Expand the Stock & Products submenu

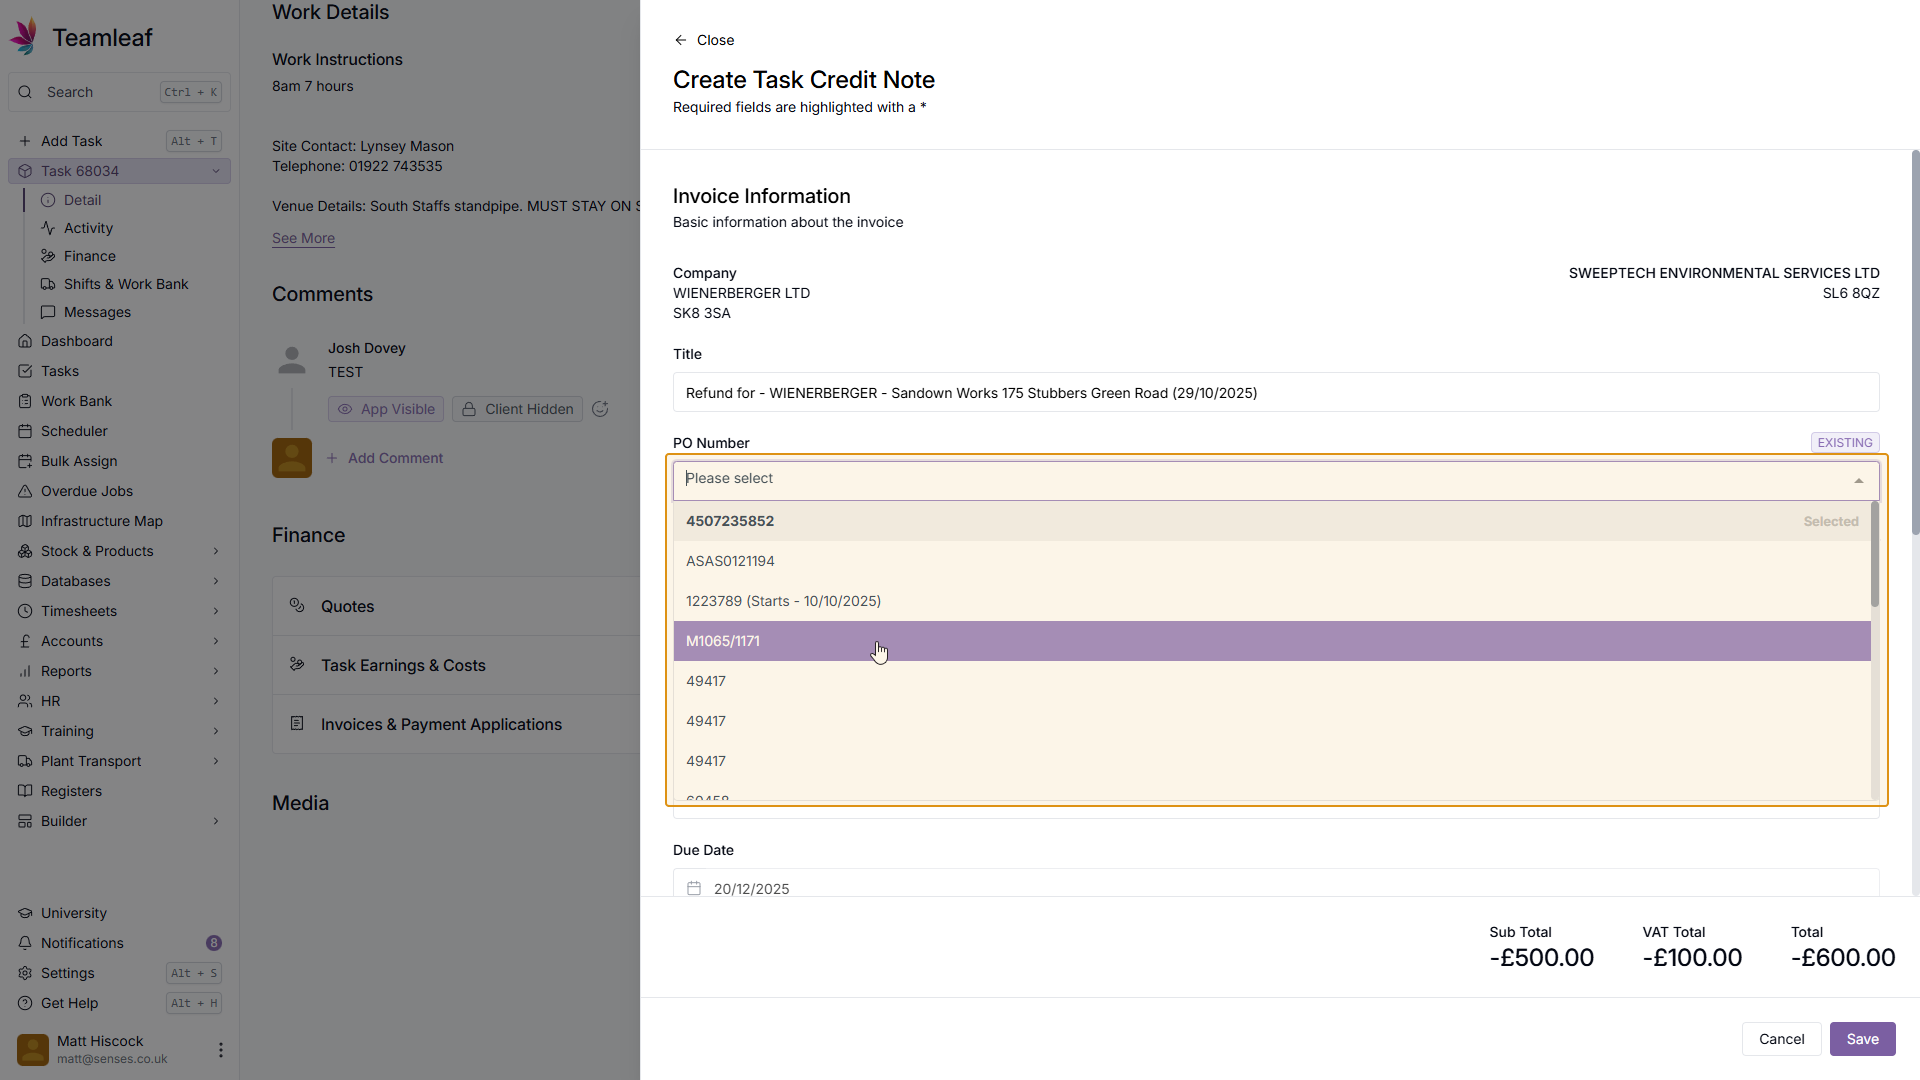[215, 551]
